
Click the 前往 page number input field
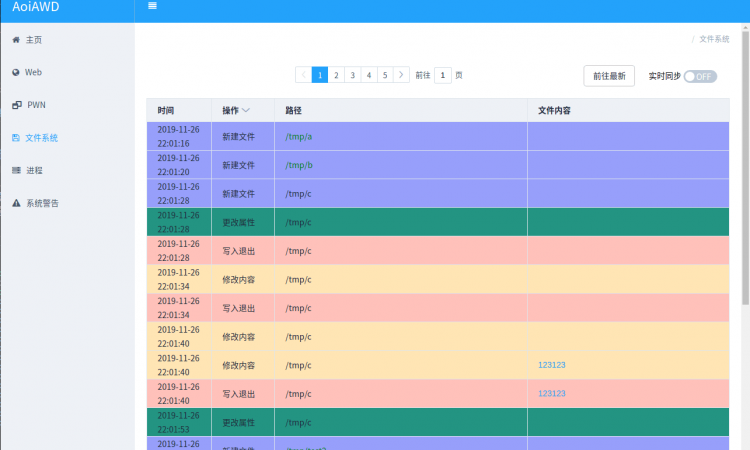point(443,75)
